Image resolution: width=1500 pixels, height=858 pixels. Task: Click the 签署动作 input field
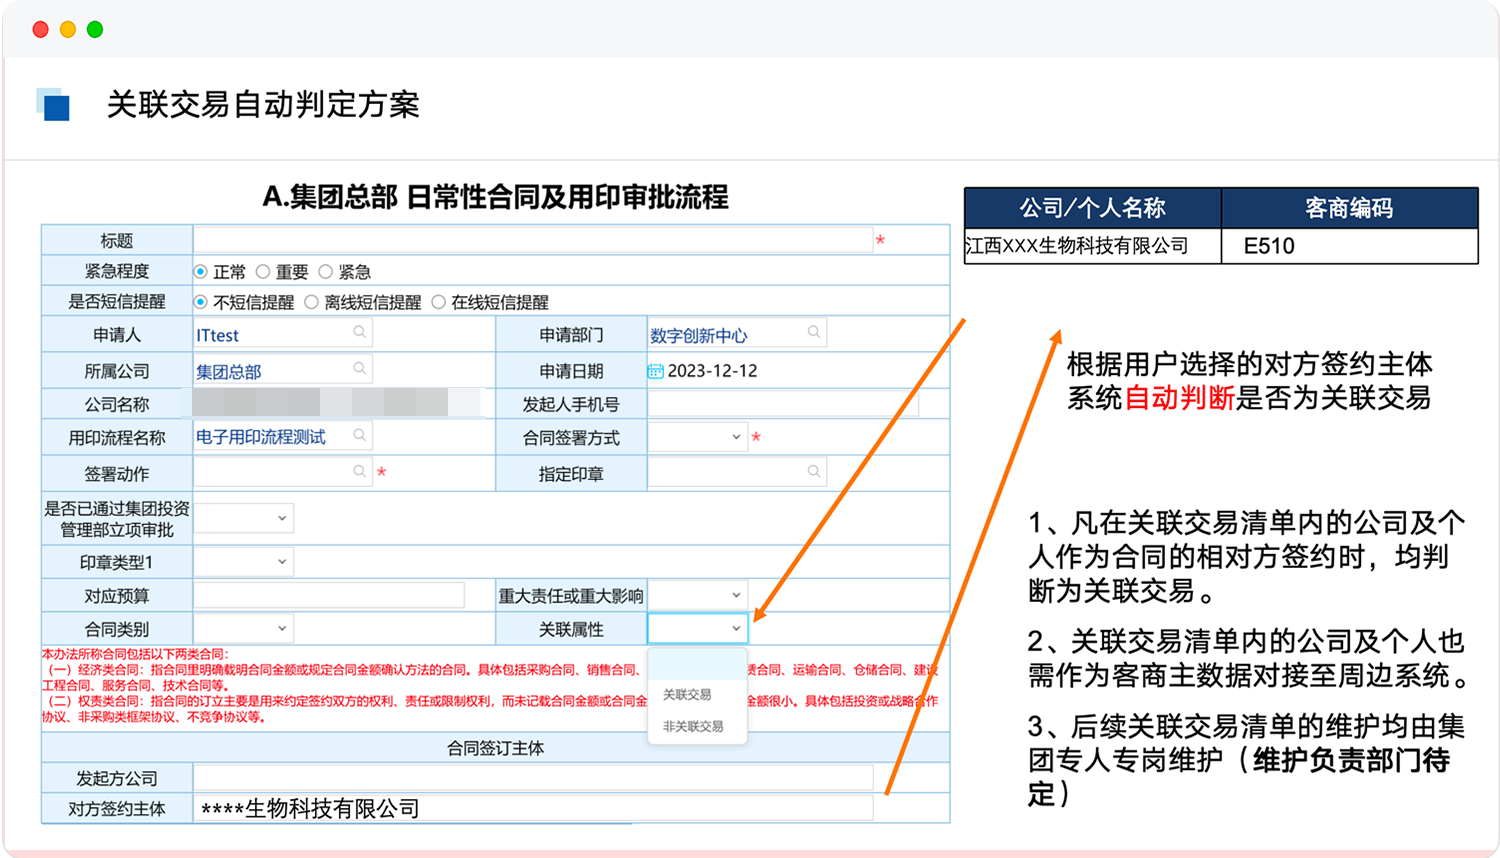click(283, 471)
